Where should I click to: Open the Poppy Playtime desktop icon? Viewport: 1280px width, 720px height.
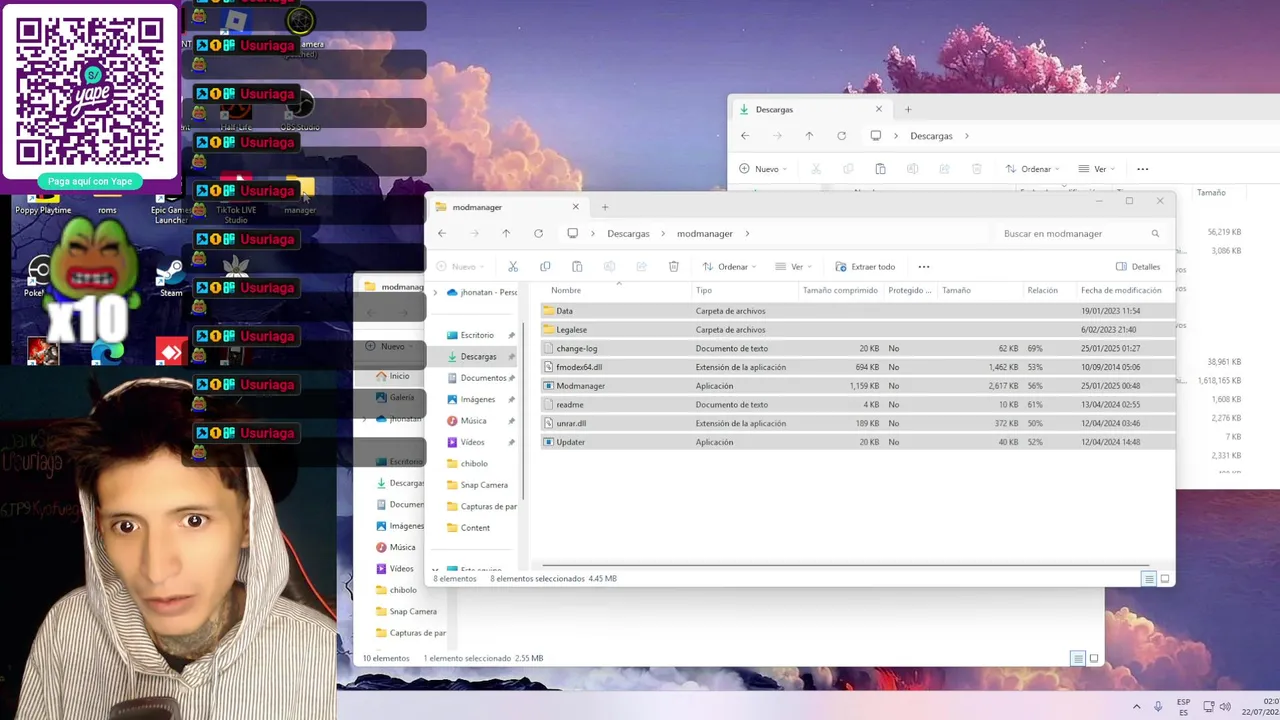click(x=42, y=203)
